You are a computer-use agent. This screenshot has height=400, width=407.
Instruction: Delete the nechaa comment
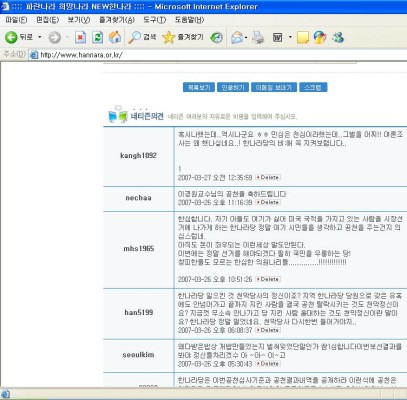[x=268, y=202]
